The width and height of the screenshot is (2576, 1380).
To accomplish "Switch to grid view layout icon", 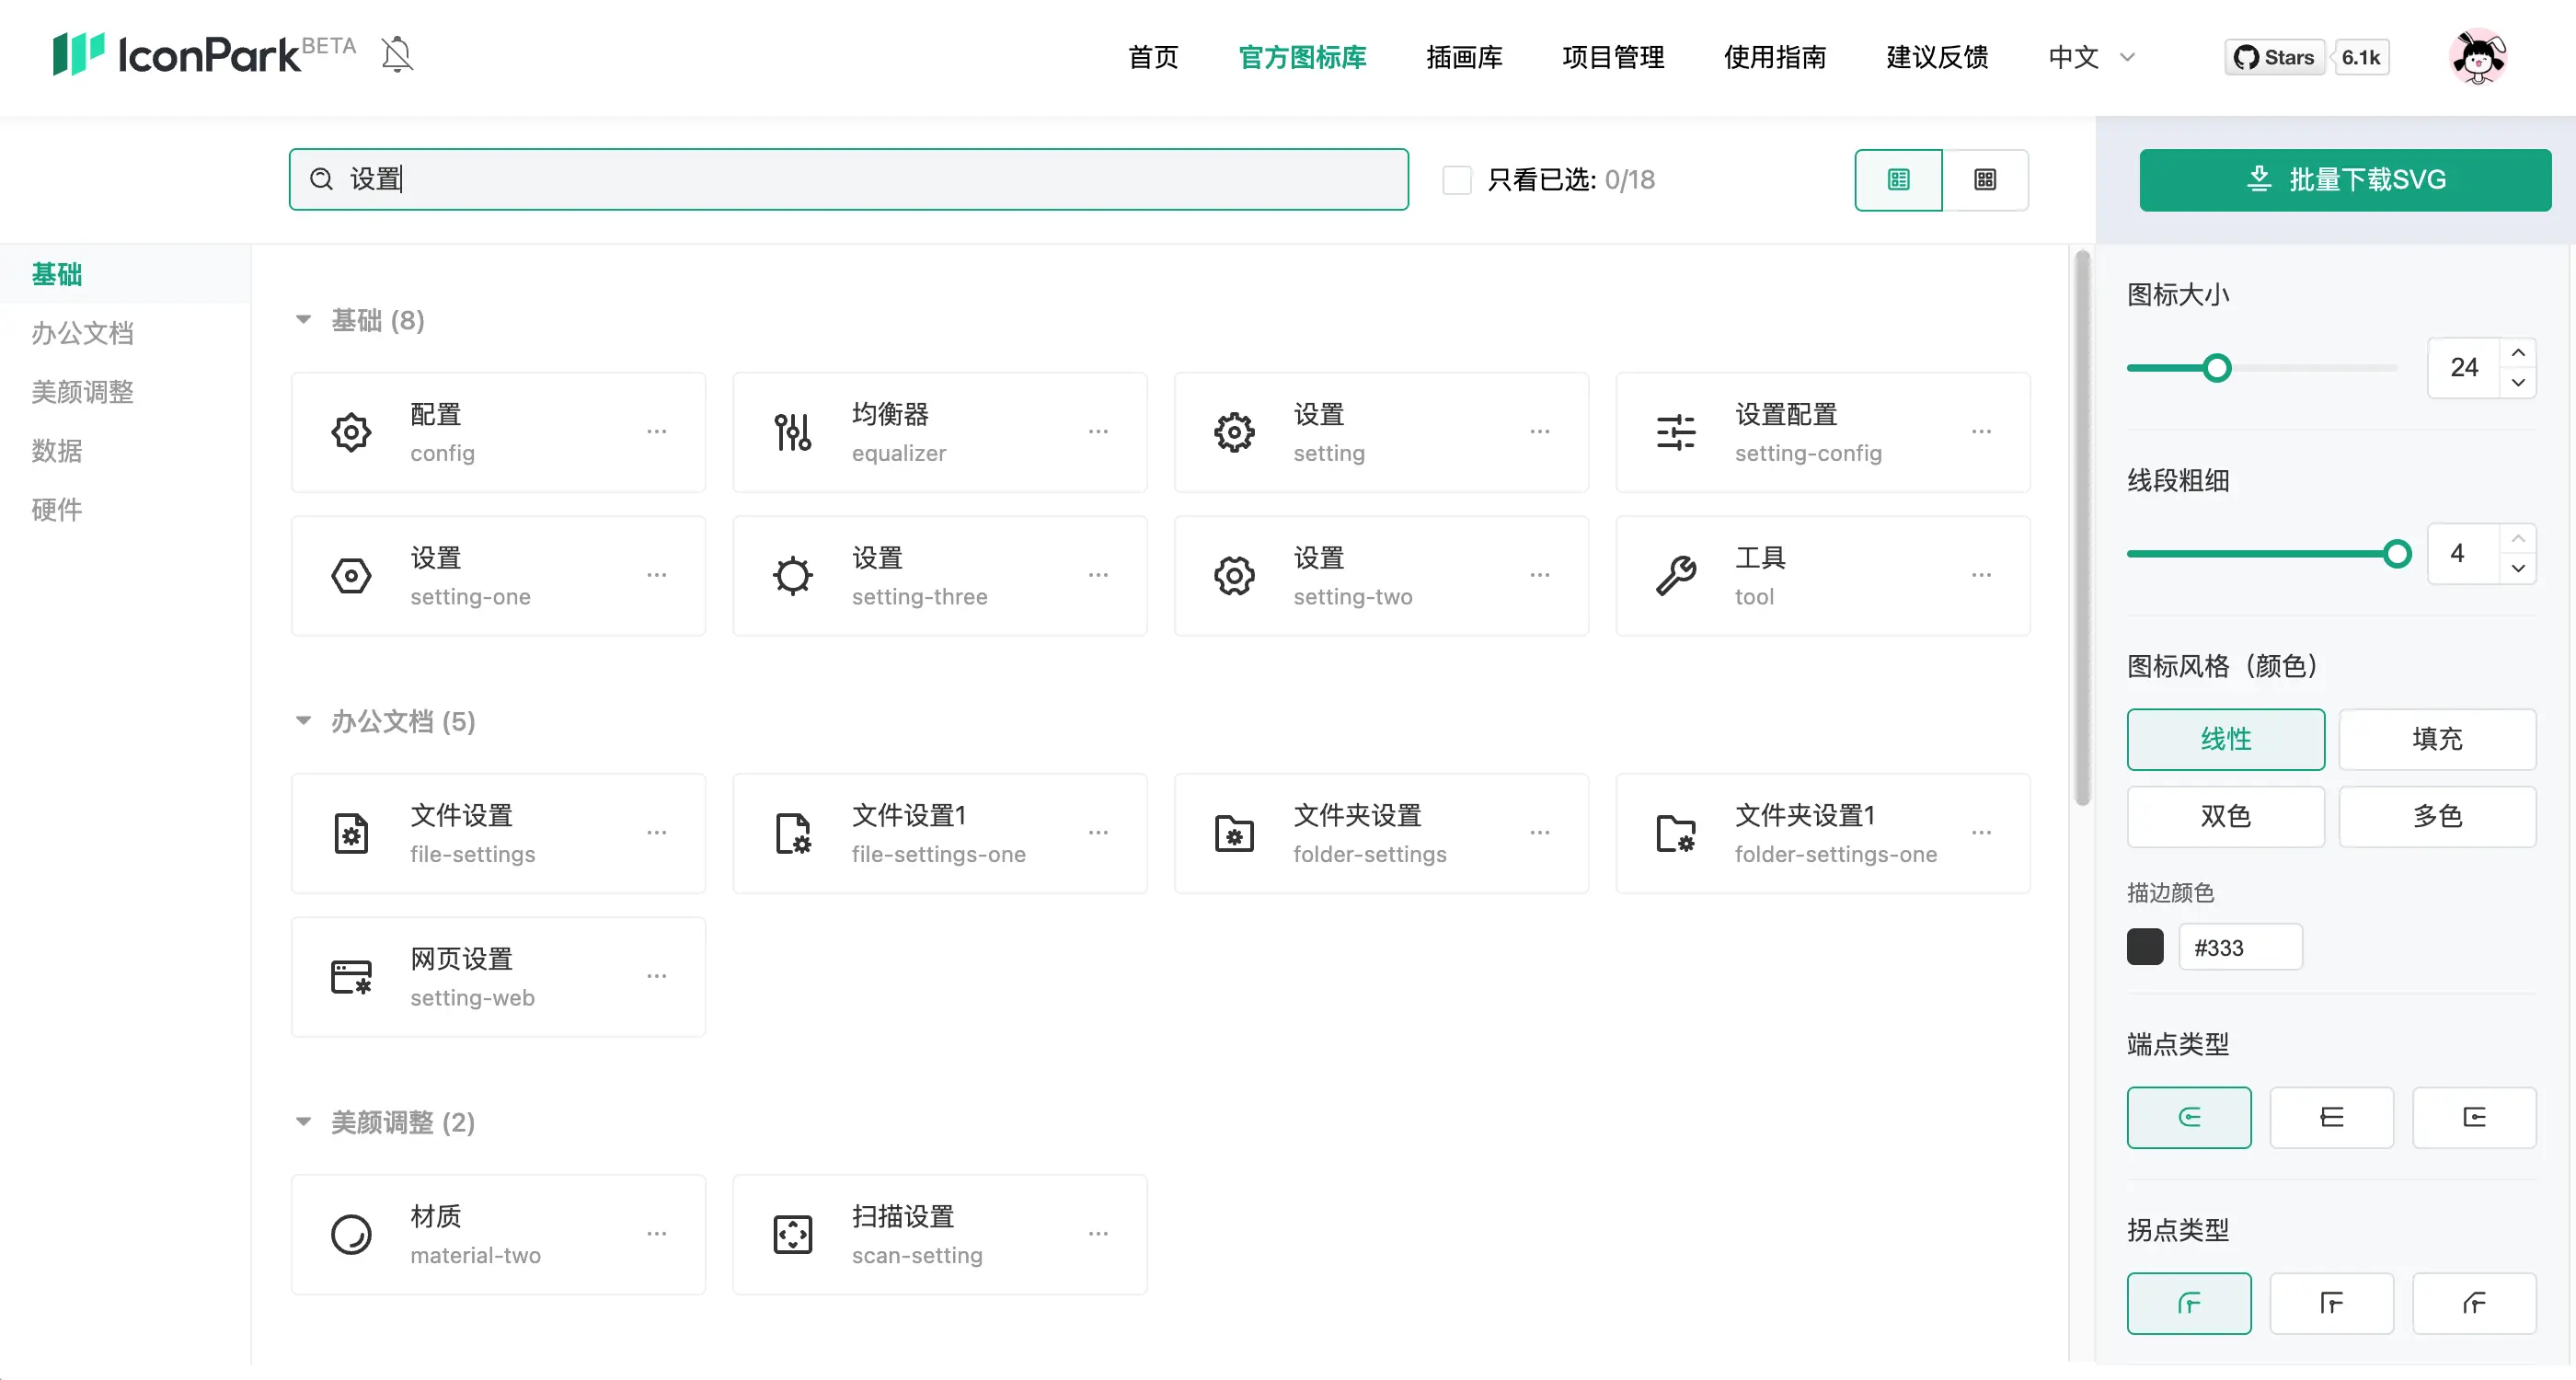I will click(x=1984, y=180).
